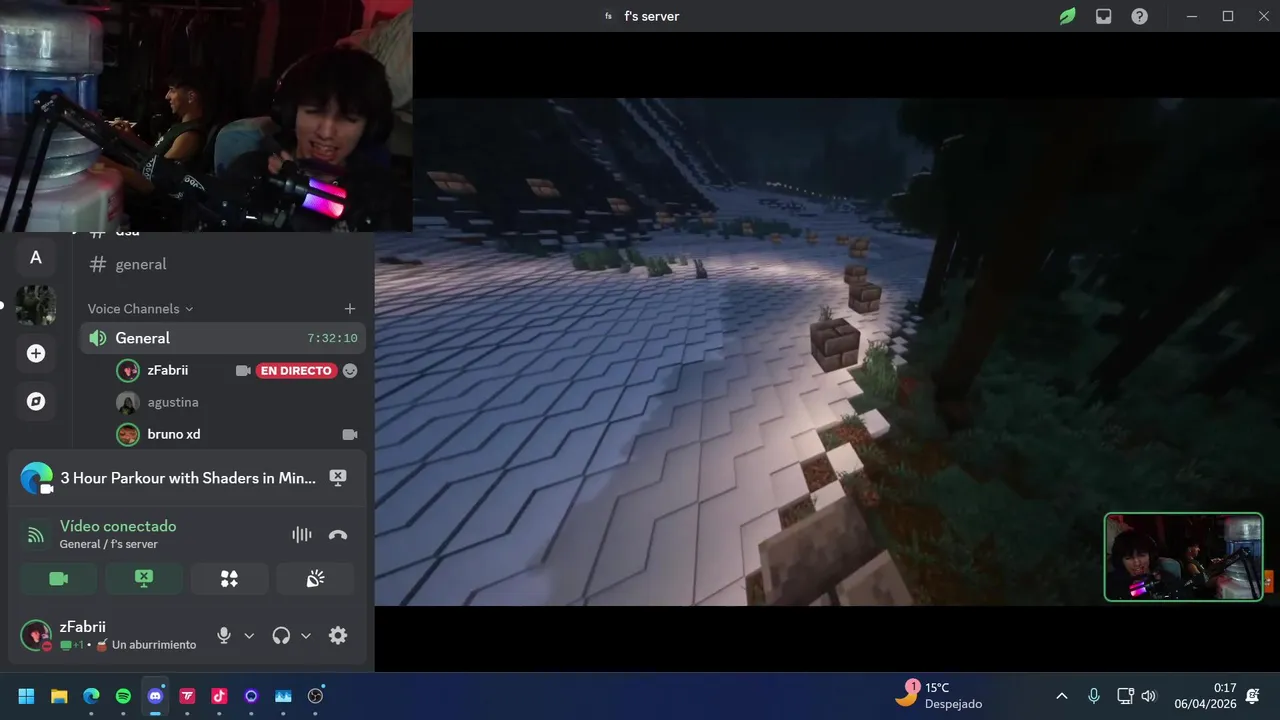
Task: Open Discord help question mark icon
Action: click(1139, 16)
